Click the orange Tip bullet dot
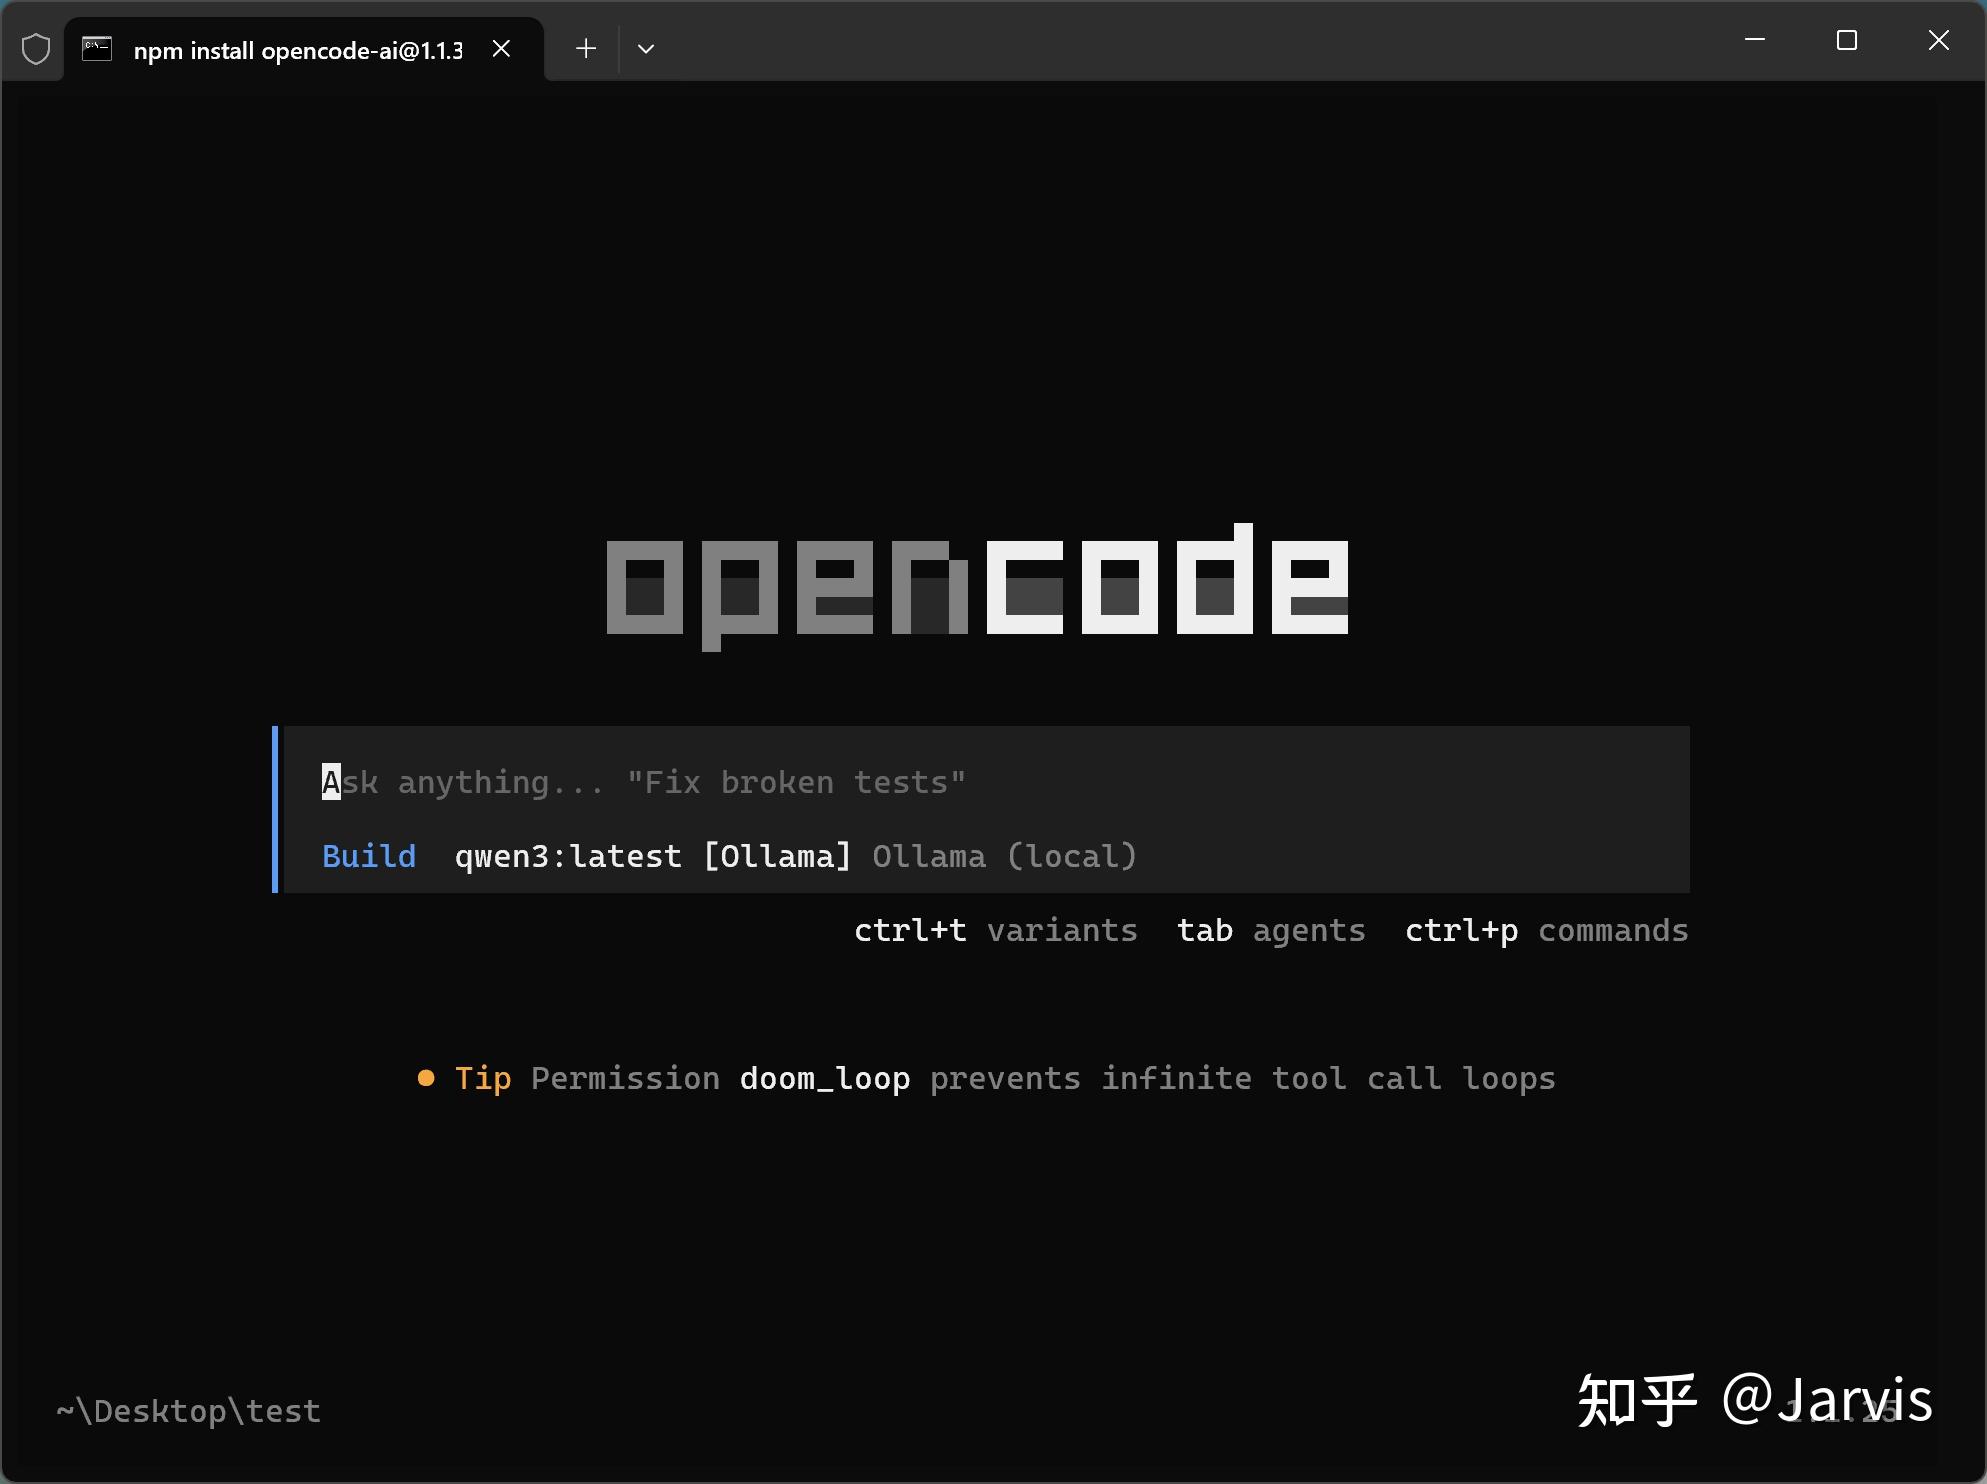1987x1484 pixels. click(x=427, y=1078)
